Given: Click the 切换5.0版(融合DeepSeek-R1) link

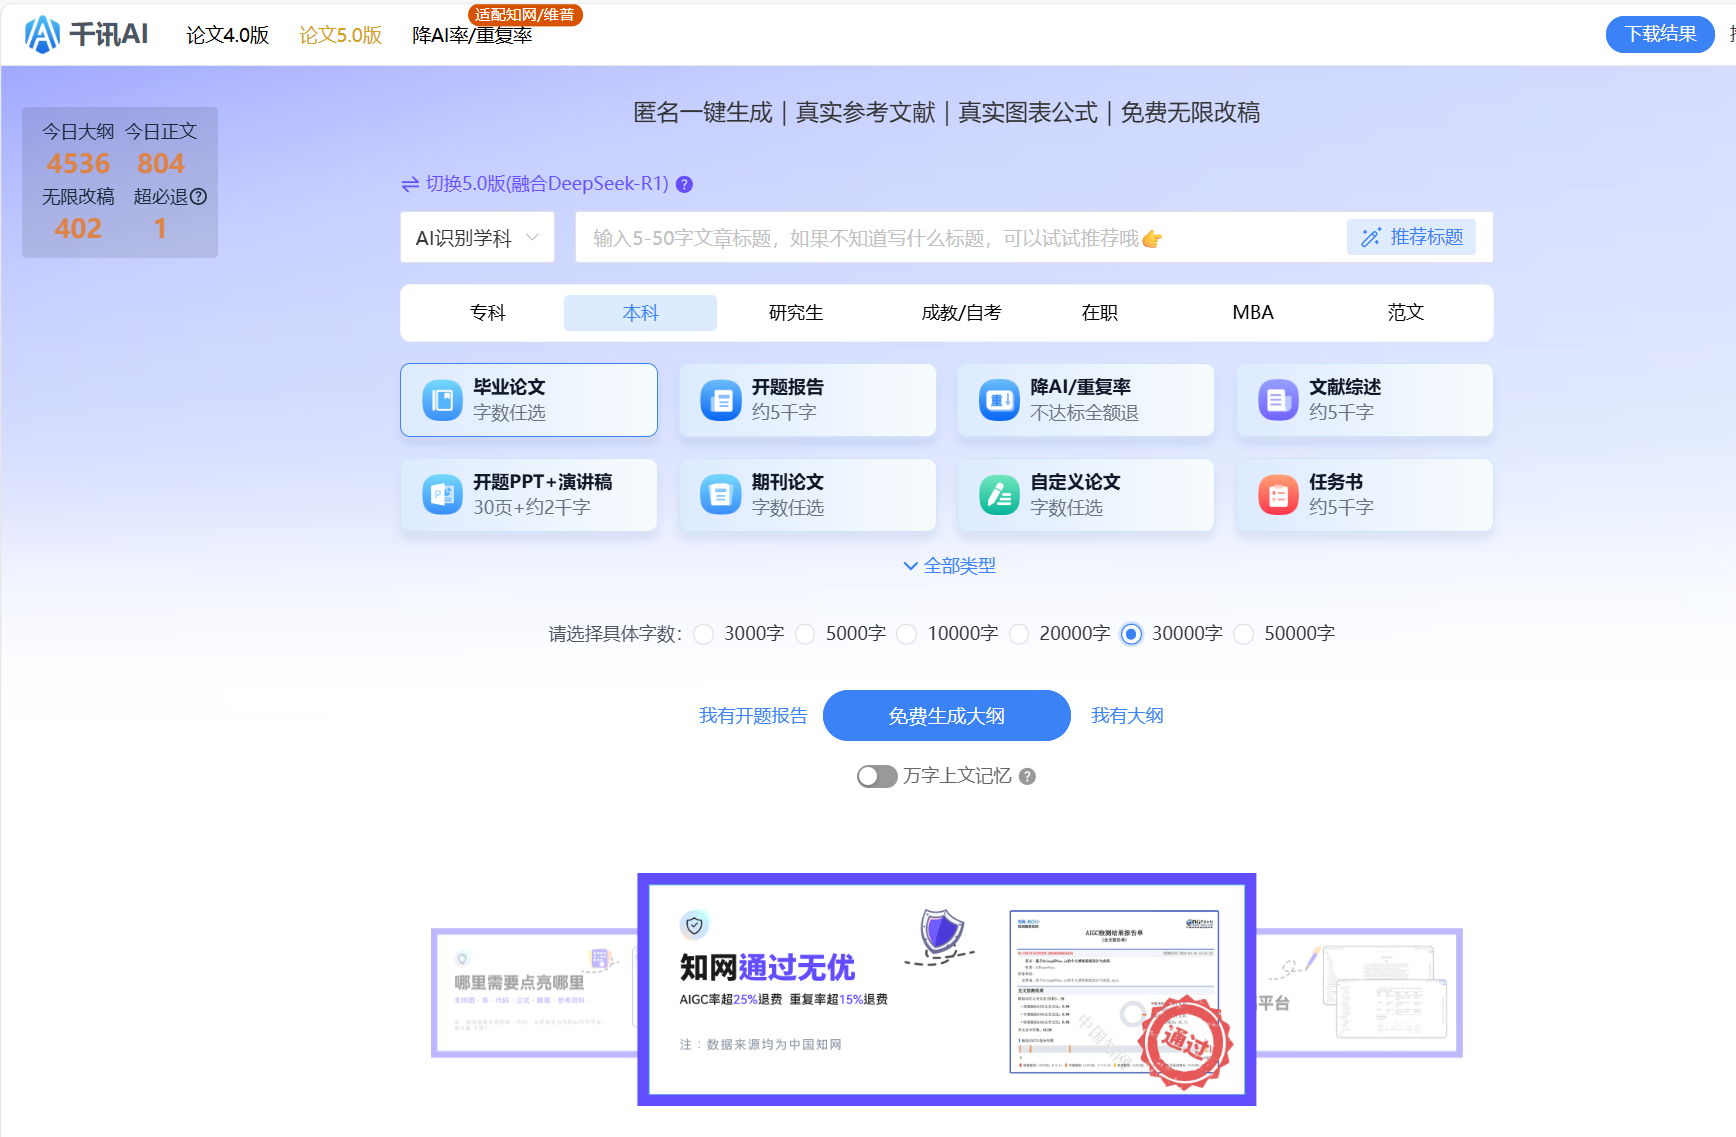Looking at the screenshot, I should coord(547,184).
